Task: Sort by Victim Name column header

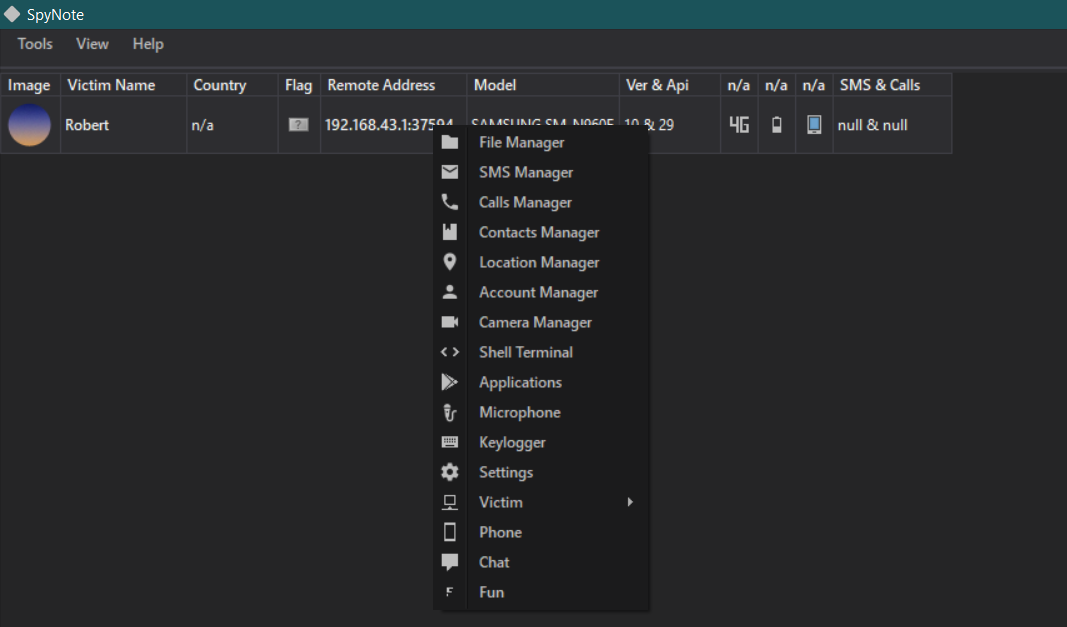Action: coord(124,85)
